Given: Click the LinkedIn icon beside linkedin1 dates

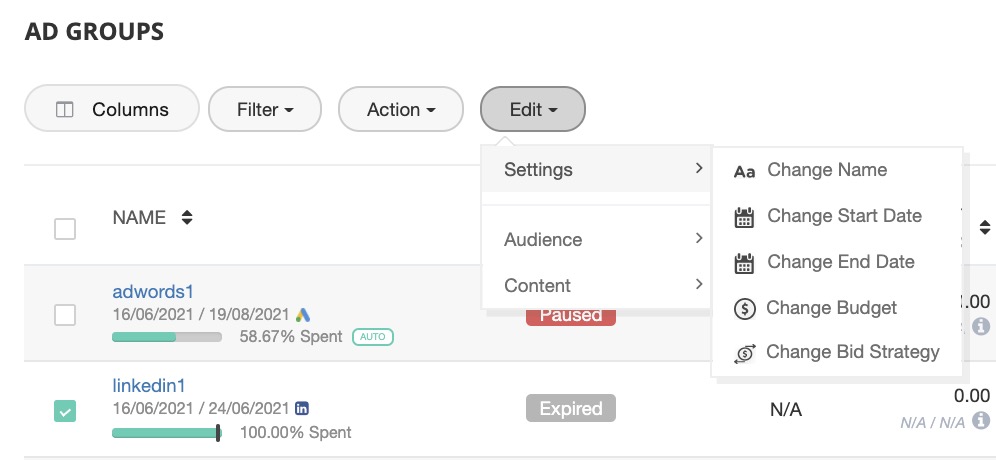Looking at the screenshot, I should (302, 408).
